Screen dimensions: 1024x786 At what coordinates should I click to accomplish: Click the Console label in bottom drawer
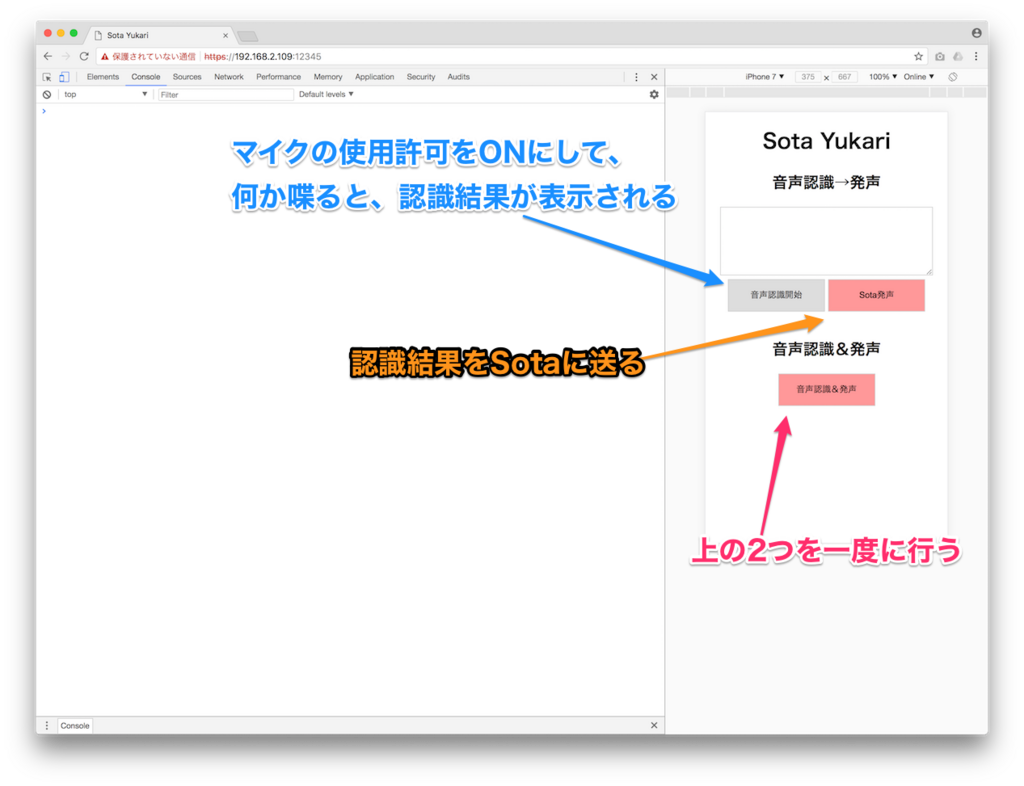[75, 725]
